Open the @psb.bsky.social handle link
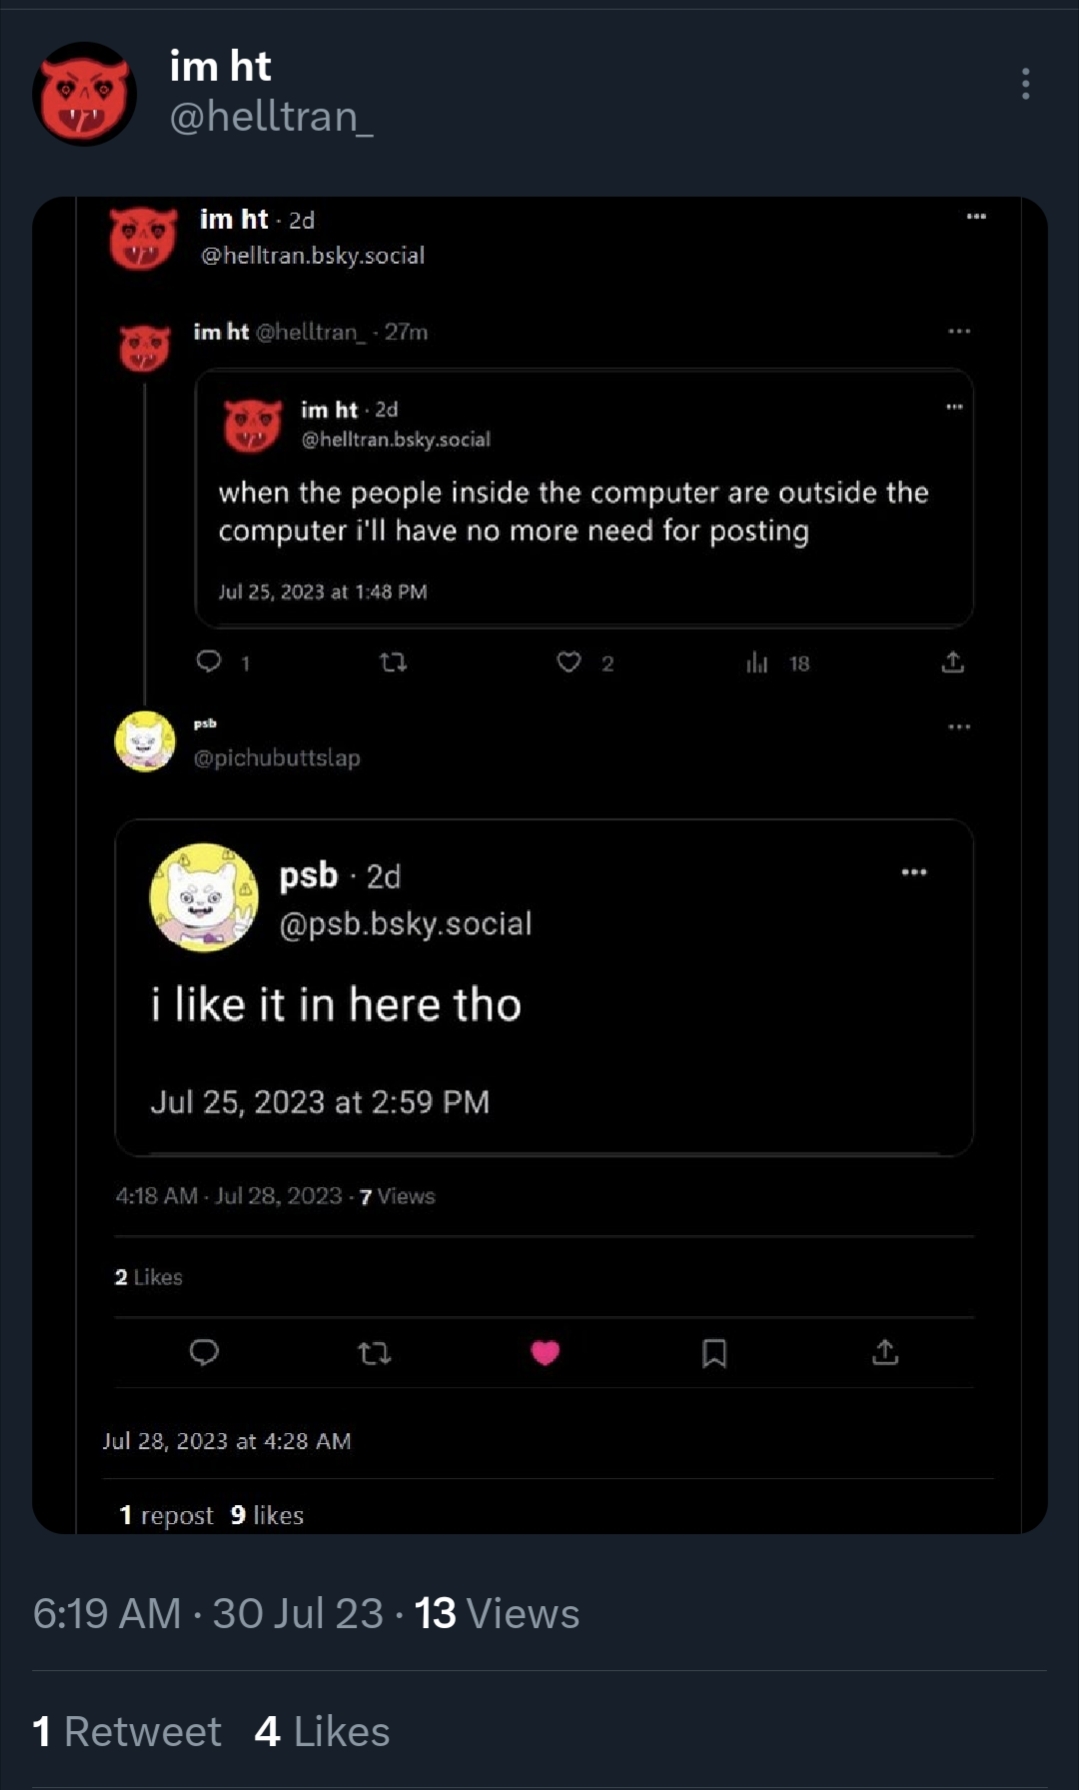 [x=405, y=923]
